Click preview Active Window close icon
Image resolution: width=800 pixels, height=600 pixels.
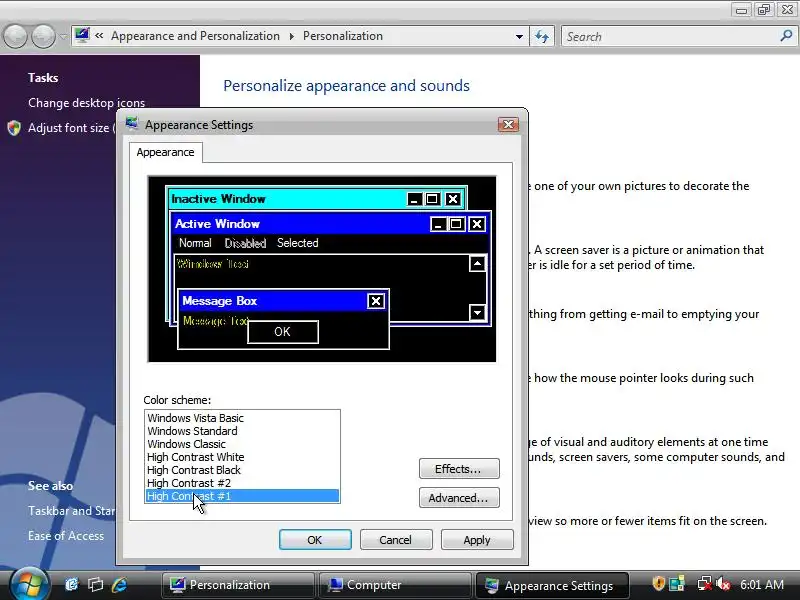point(477,224)
